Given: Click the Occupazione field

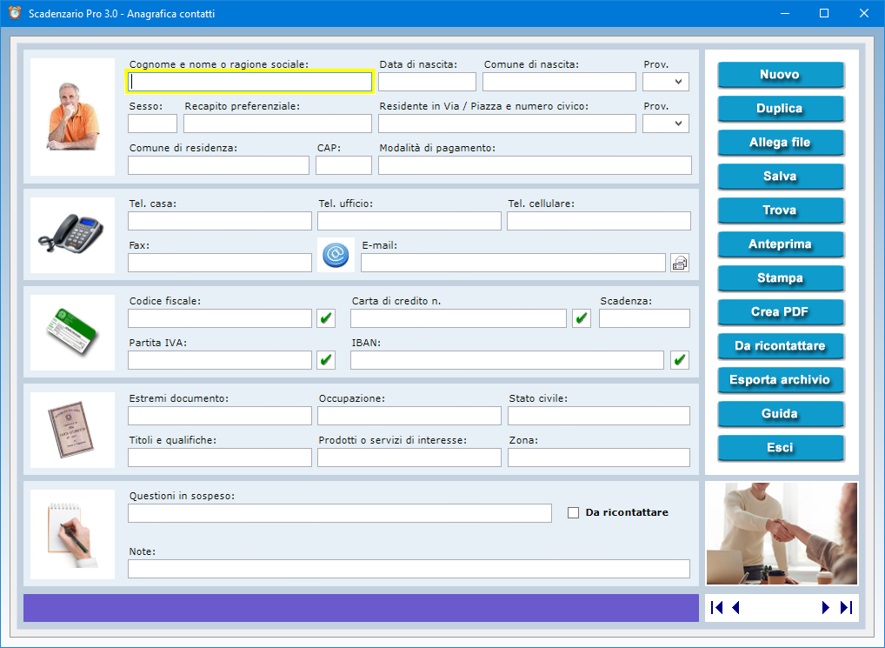Looking at the screenshot, I should point(409,415).
